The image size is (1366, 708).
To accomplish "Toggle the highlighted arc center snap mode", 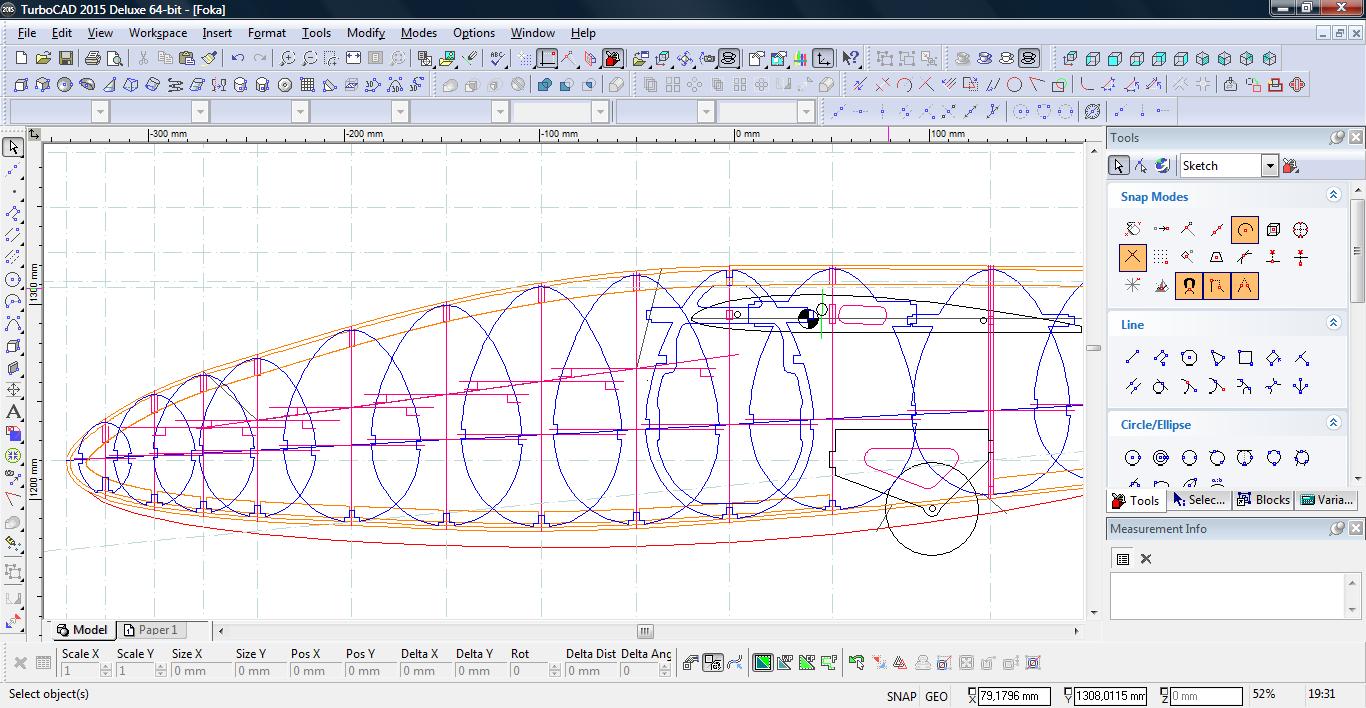I will pyautogui.click(x=1244, y=230).
